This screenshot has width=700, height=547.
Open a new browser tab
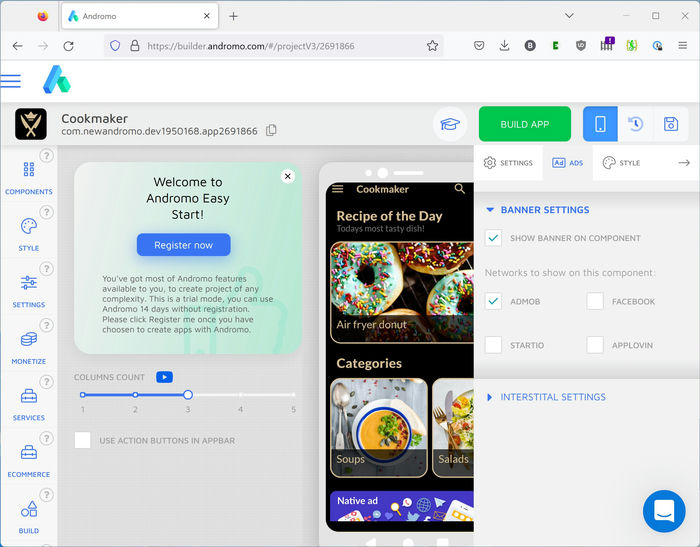[x=233, y=16]
